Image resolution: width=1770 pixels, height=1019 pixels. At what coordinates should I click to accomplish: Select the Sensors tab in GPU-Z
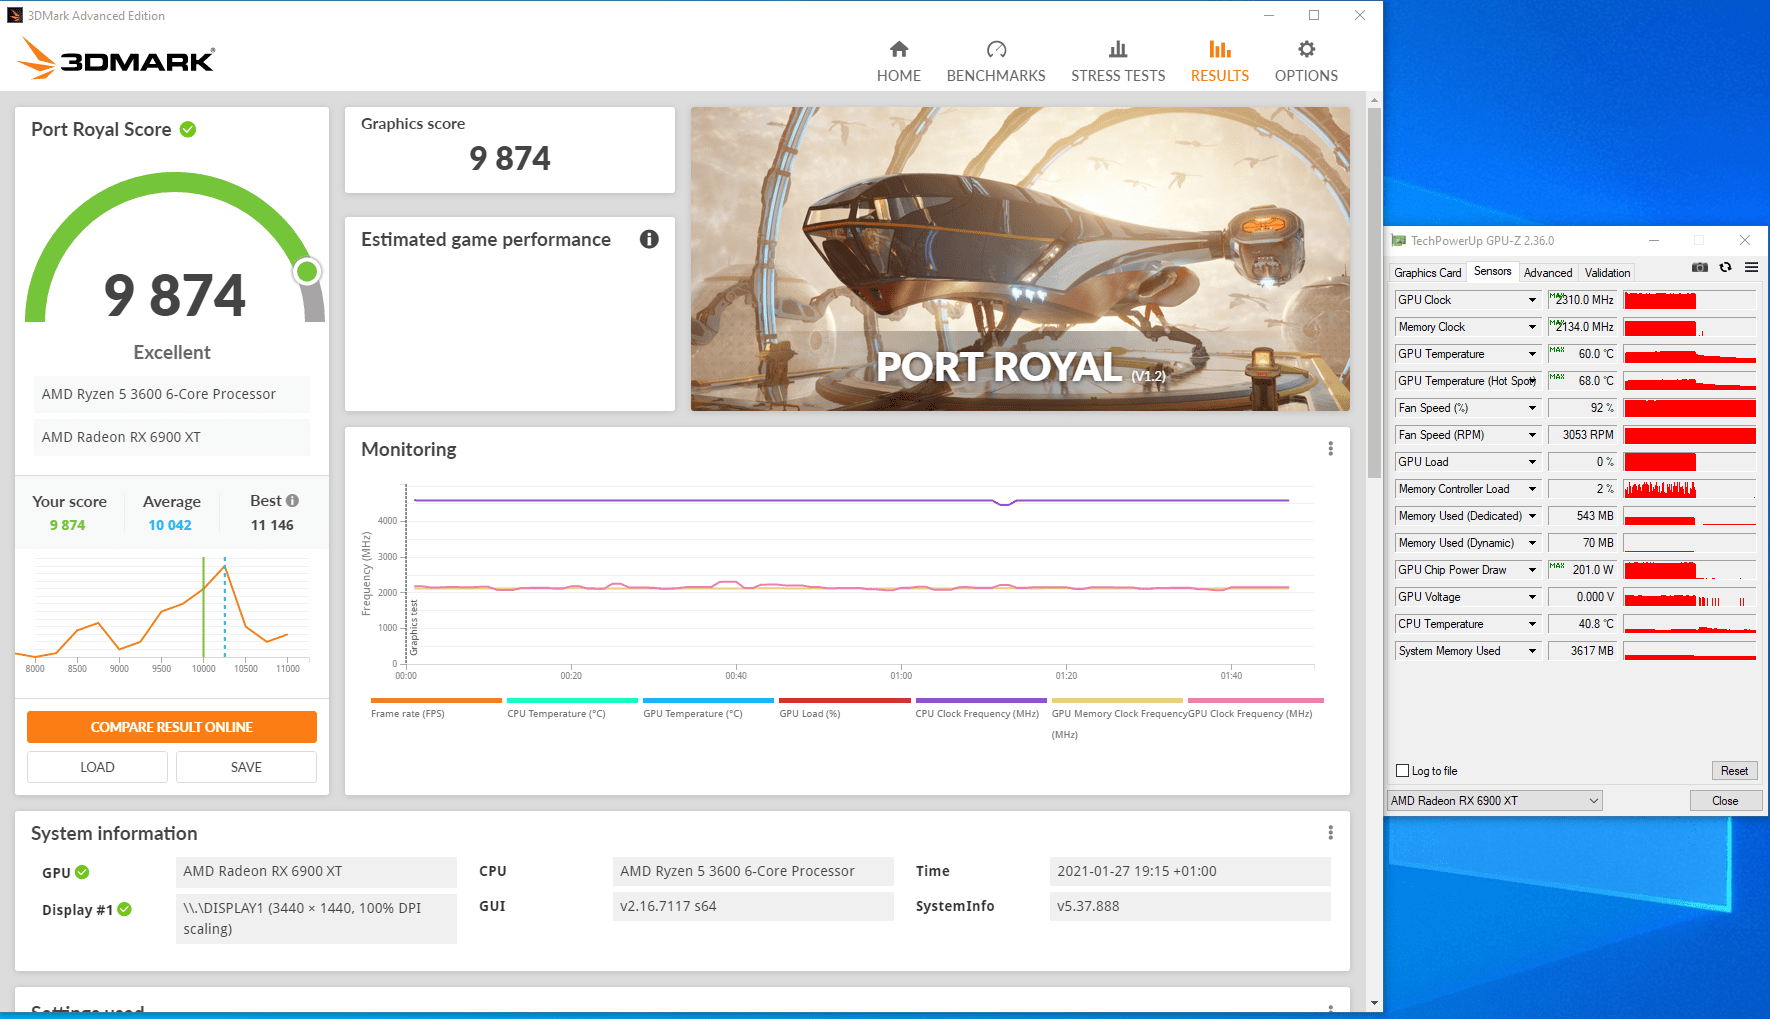(1492, 271)
